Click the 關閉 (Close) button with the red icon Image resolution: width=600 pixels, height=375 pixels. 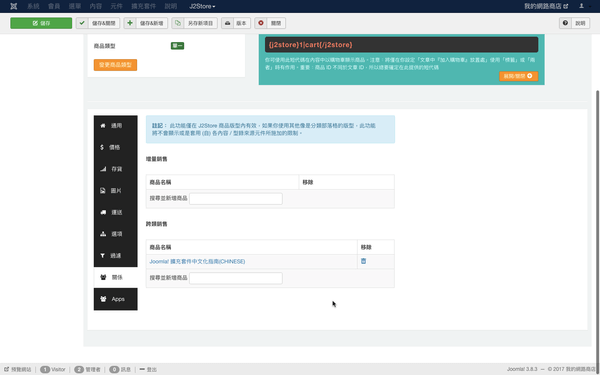270,23
